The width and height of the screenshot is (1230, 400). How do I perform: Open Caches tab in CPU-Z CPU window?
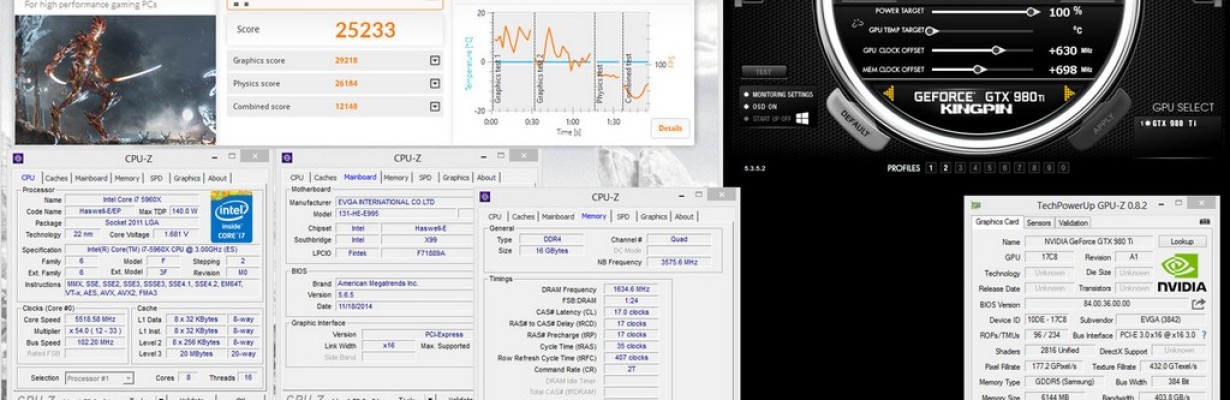click(56, 178)
